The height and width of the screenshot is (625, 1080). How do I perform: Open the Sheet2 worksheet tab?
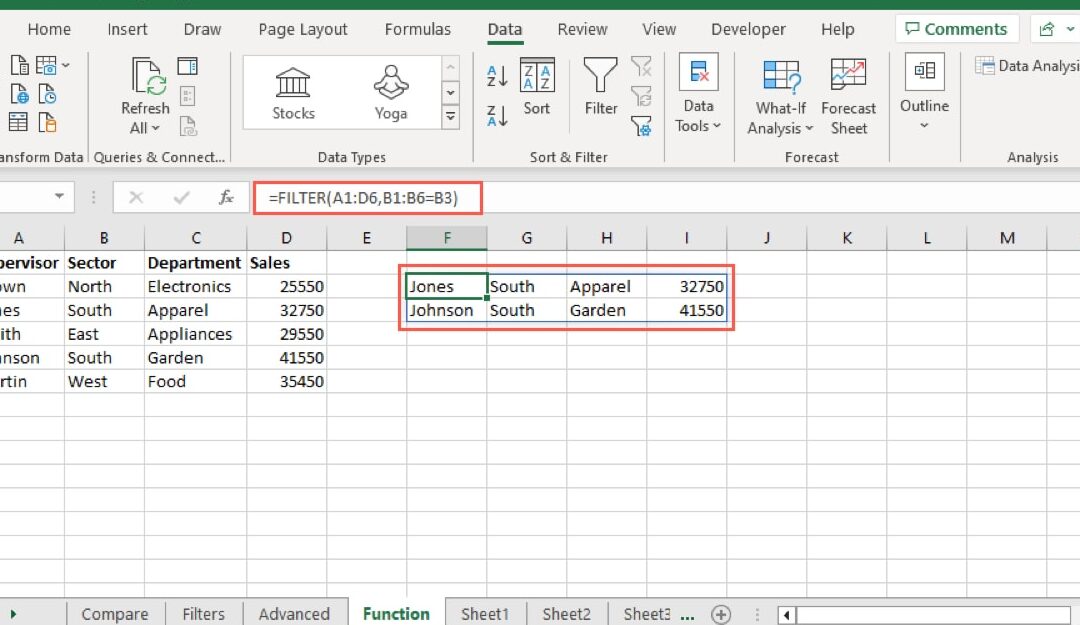pyautogui.click(x=566, y=613)
